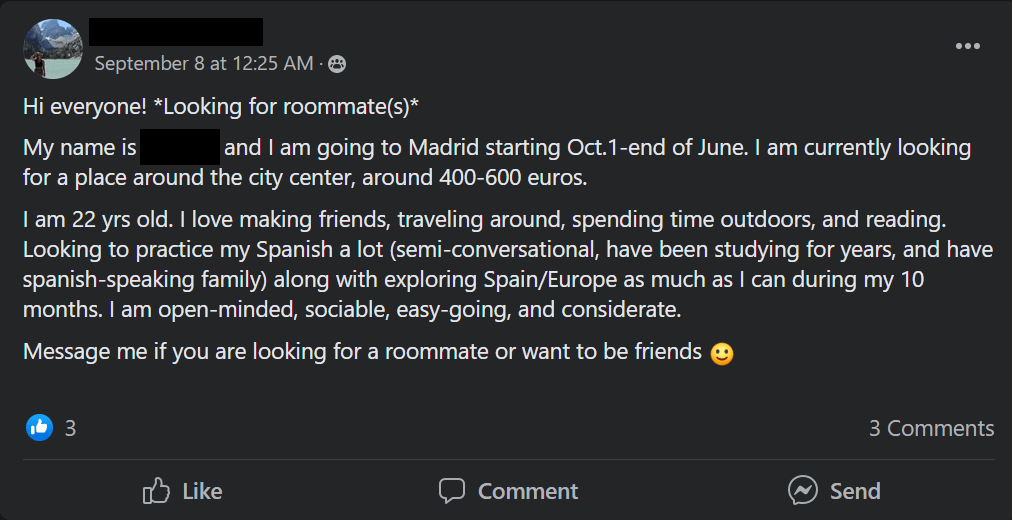This screenshot has width=1012, height=521.
Task: Open the three-dot post options menu
Action: [x=967, y=46]
